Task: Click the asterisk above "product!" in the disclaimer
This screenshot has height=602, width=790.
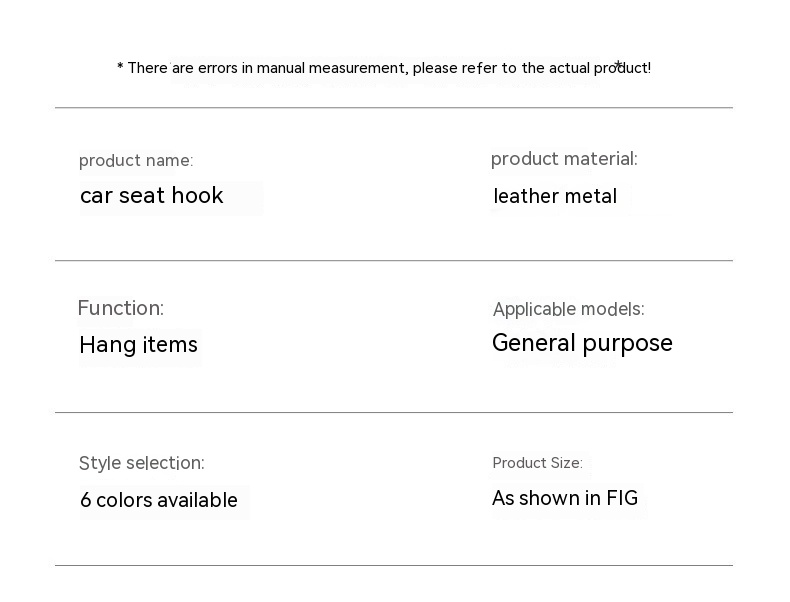Action: point(619,65)
